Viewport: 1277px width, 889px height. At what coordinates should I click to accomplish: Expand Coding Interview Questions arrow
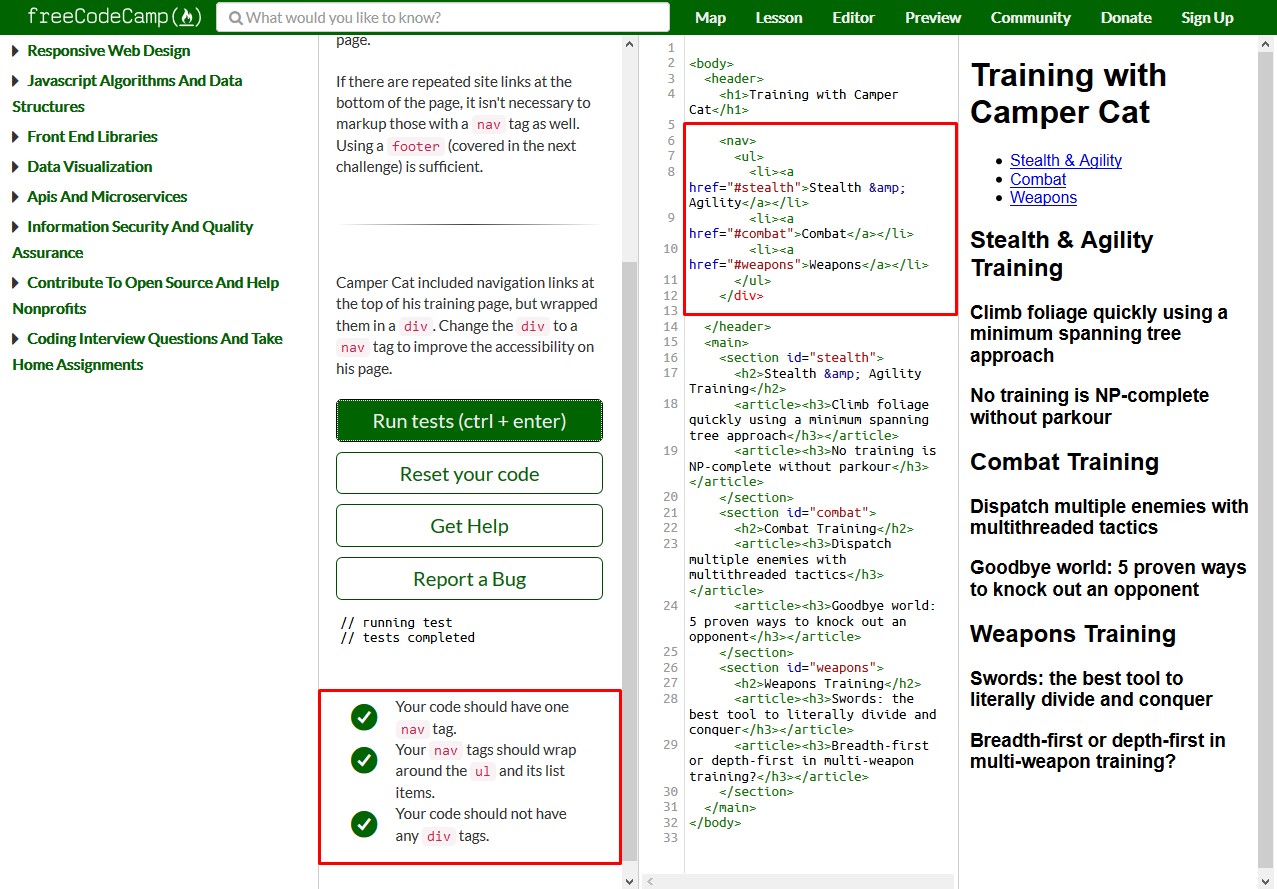point(16,339)
